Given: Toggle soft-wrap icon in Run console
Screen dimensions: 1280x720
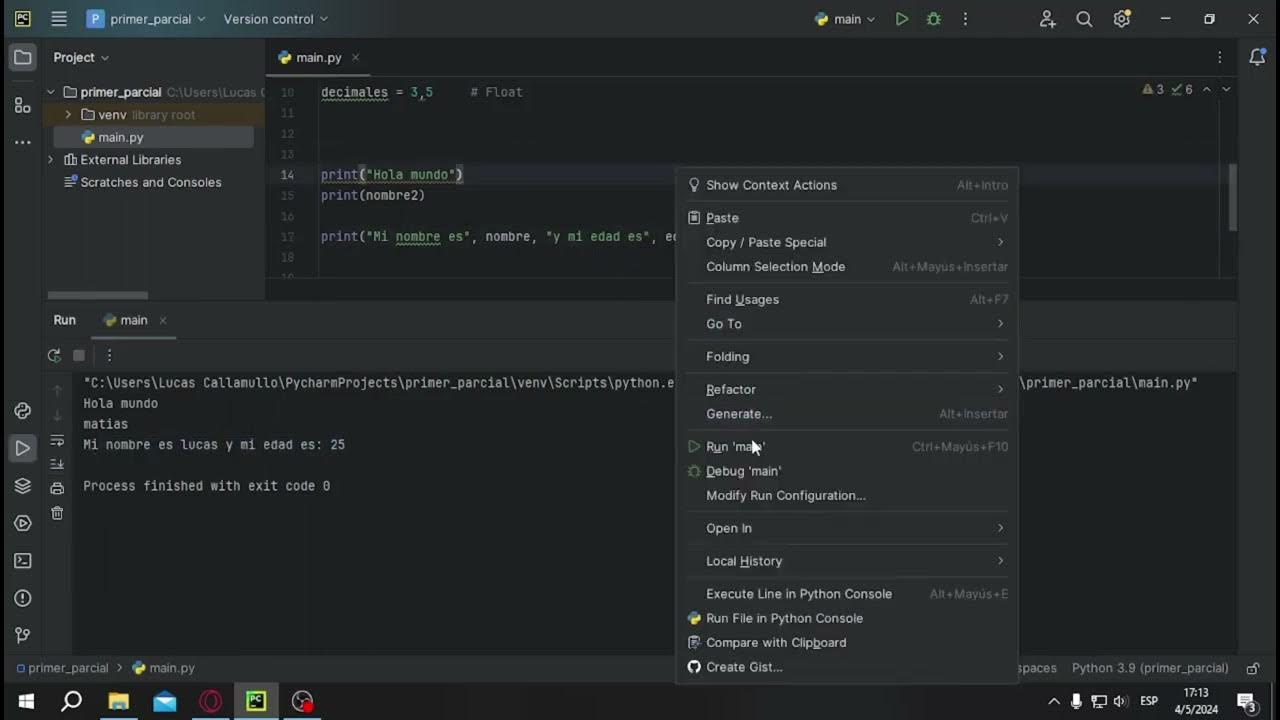Looking at the screenshot, I should click(57, 441).
